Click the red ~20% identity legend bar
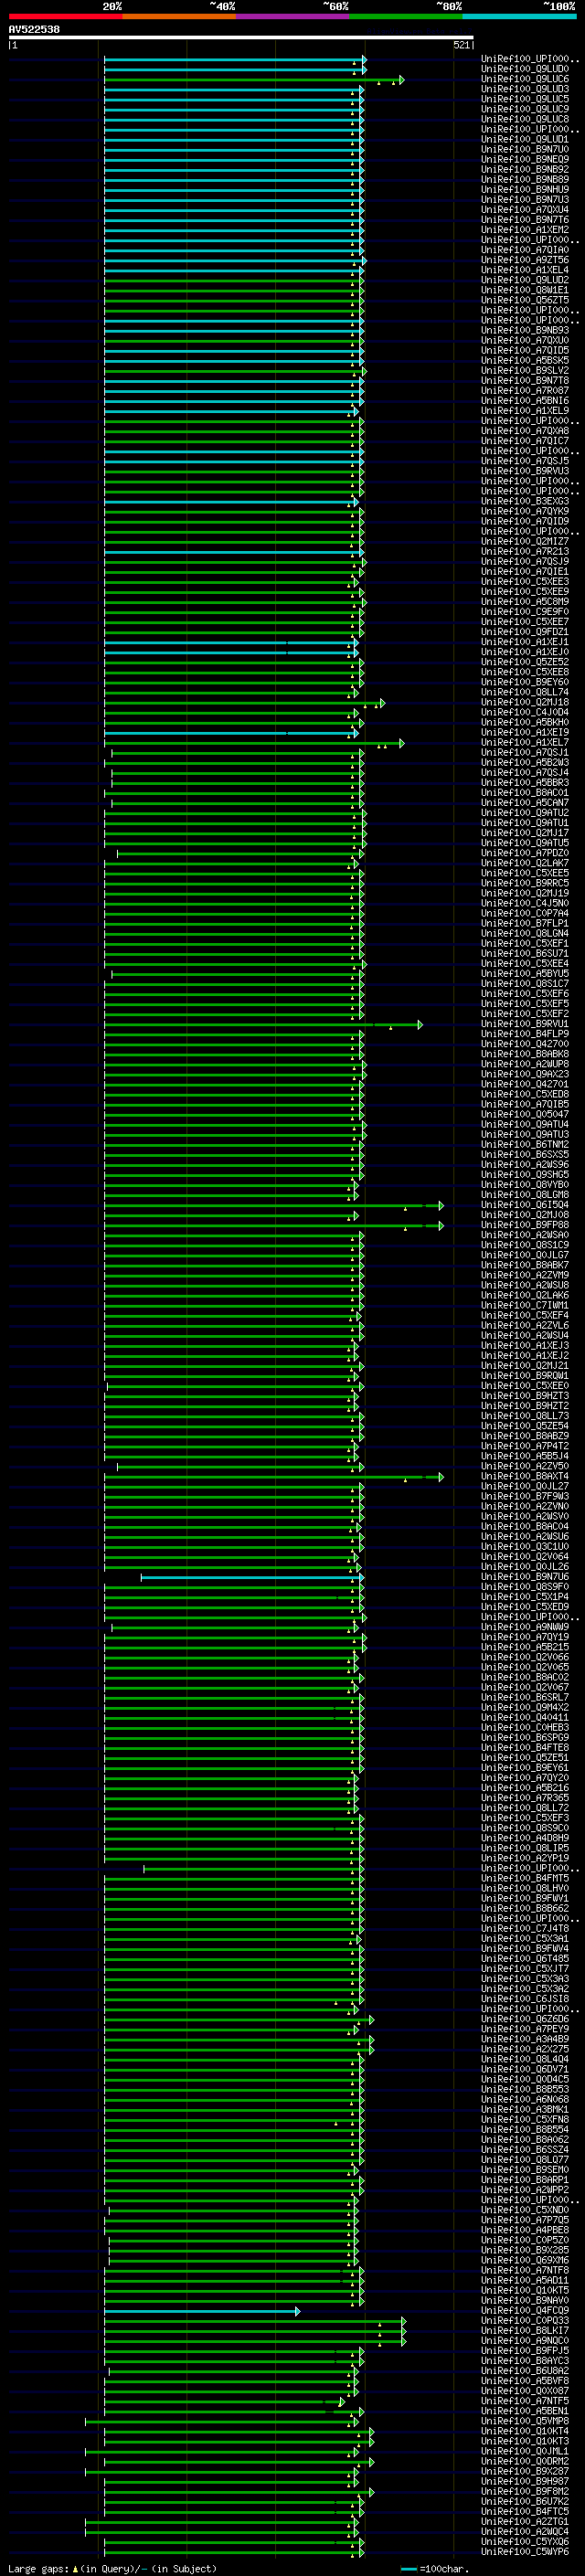The image size is (585, 2576). coord(65,16)
